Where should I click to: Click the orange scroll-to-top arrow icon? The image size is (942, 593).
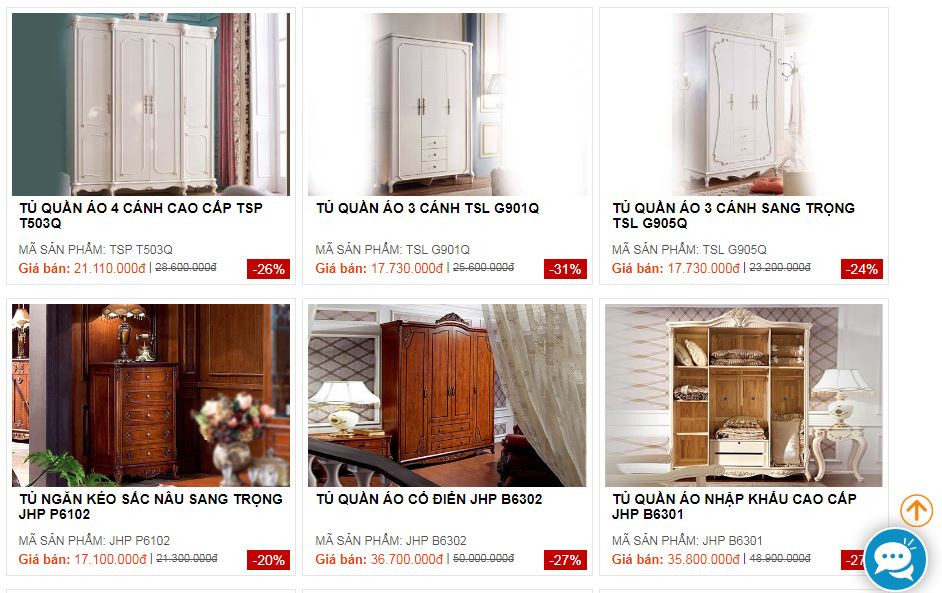coord(916,511)
